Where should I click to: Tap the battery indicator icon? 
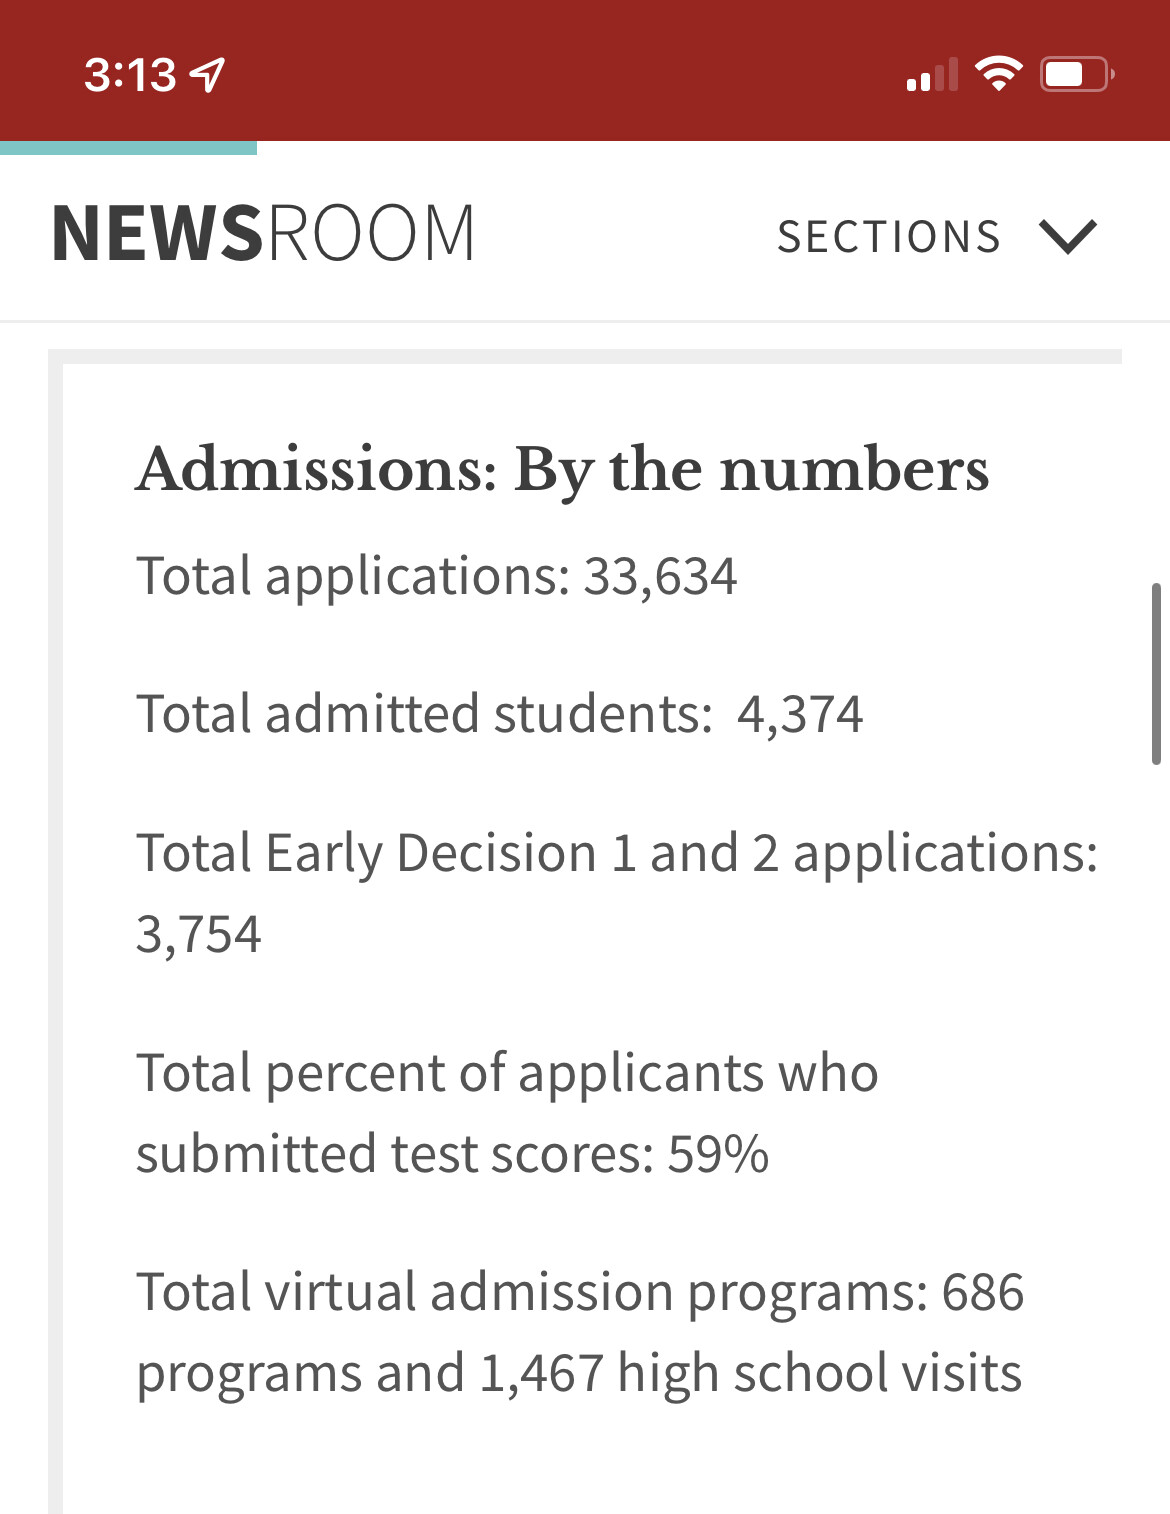(x=1077, y=74)
